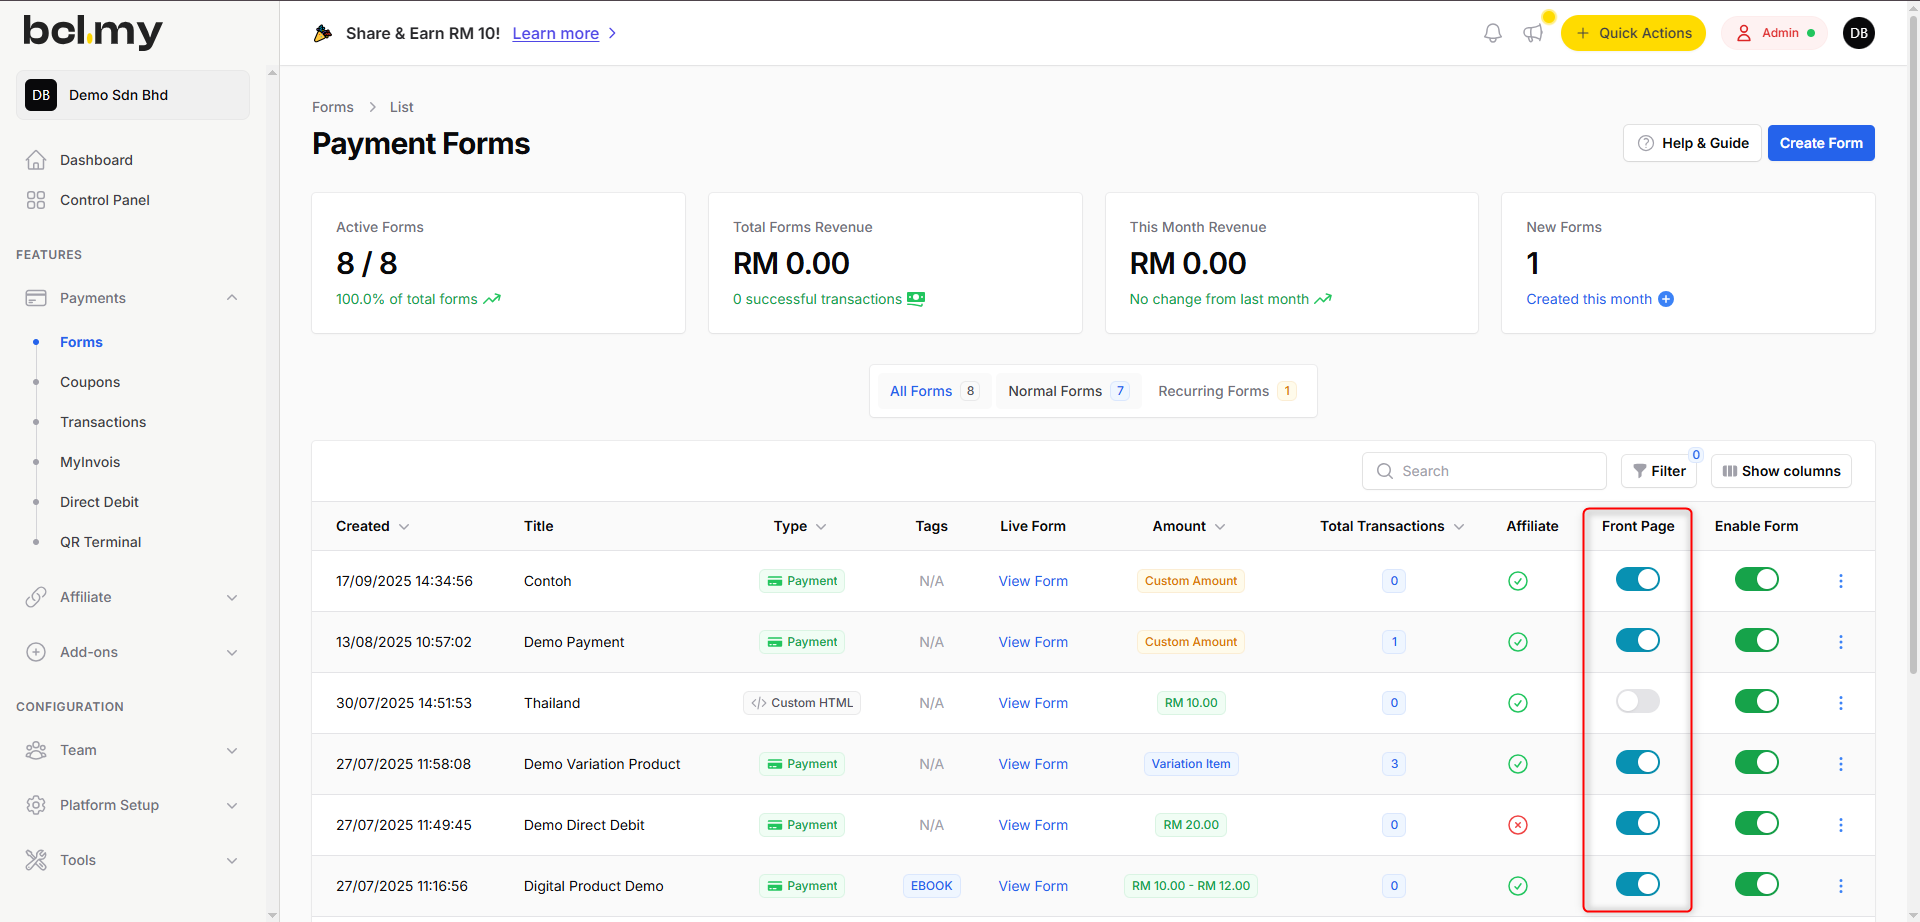Collapse the Payments menu chevron

coord(232,298)
